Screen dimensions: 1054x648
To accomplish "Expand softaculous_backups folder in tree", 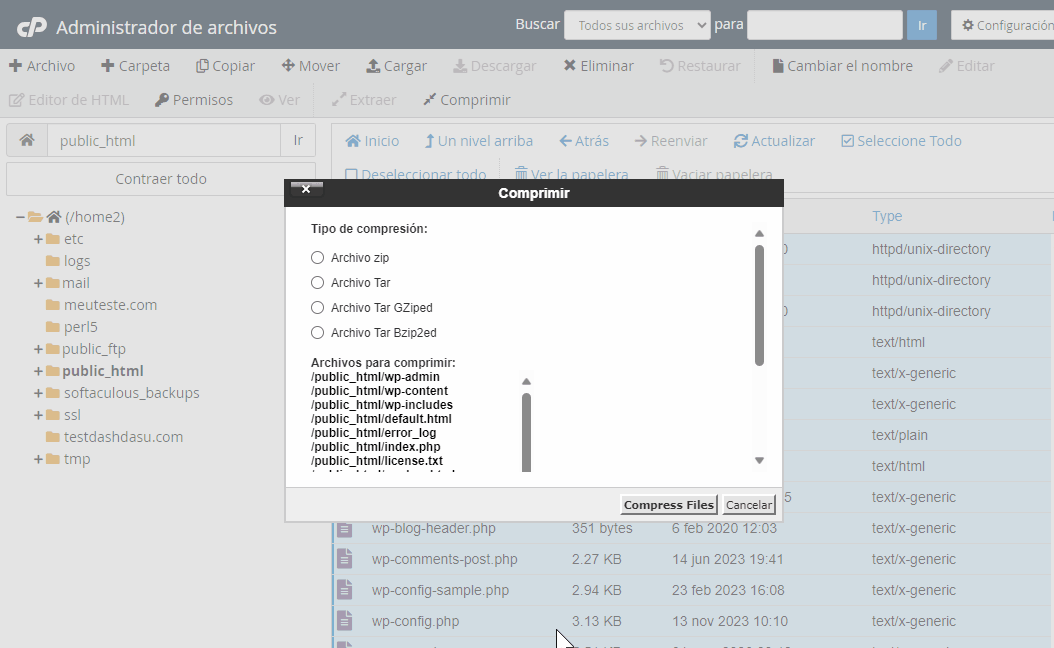I will tap(38, 393).
